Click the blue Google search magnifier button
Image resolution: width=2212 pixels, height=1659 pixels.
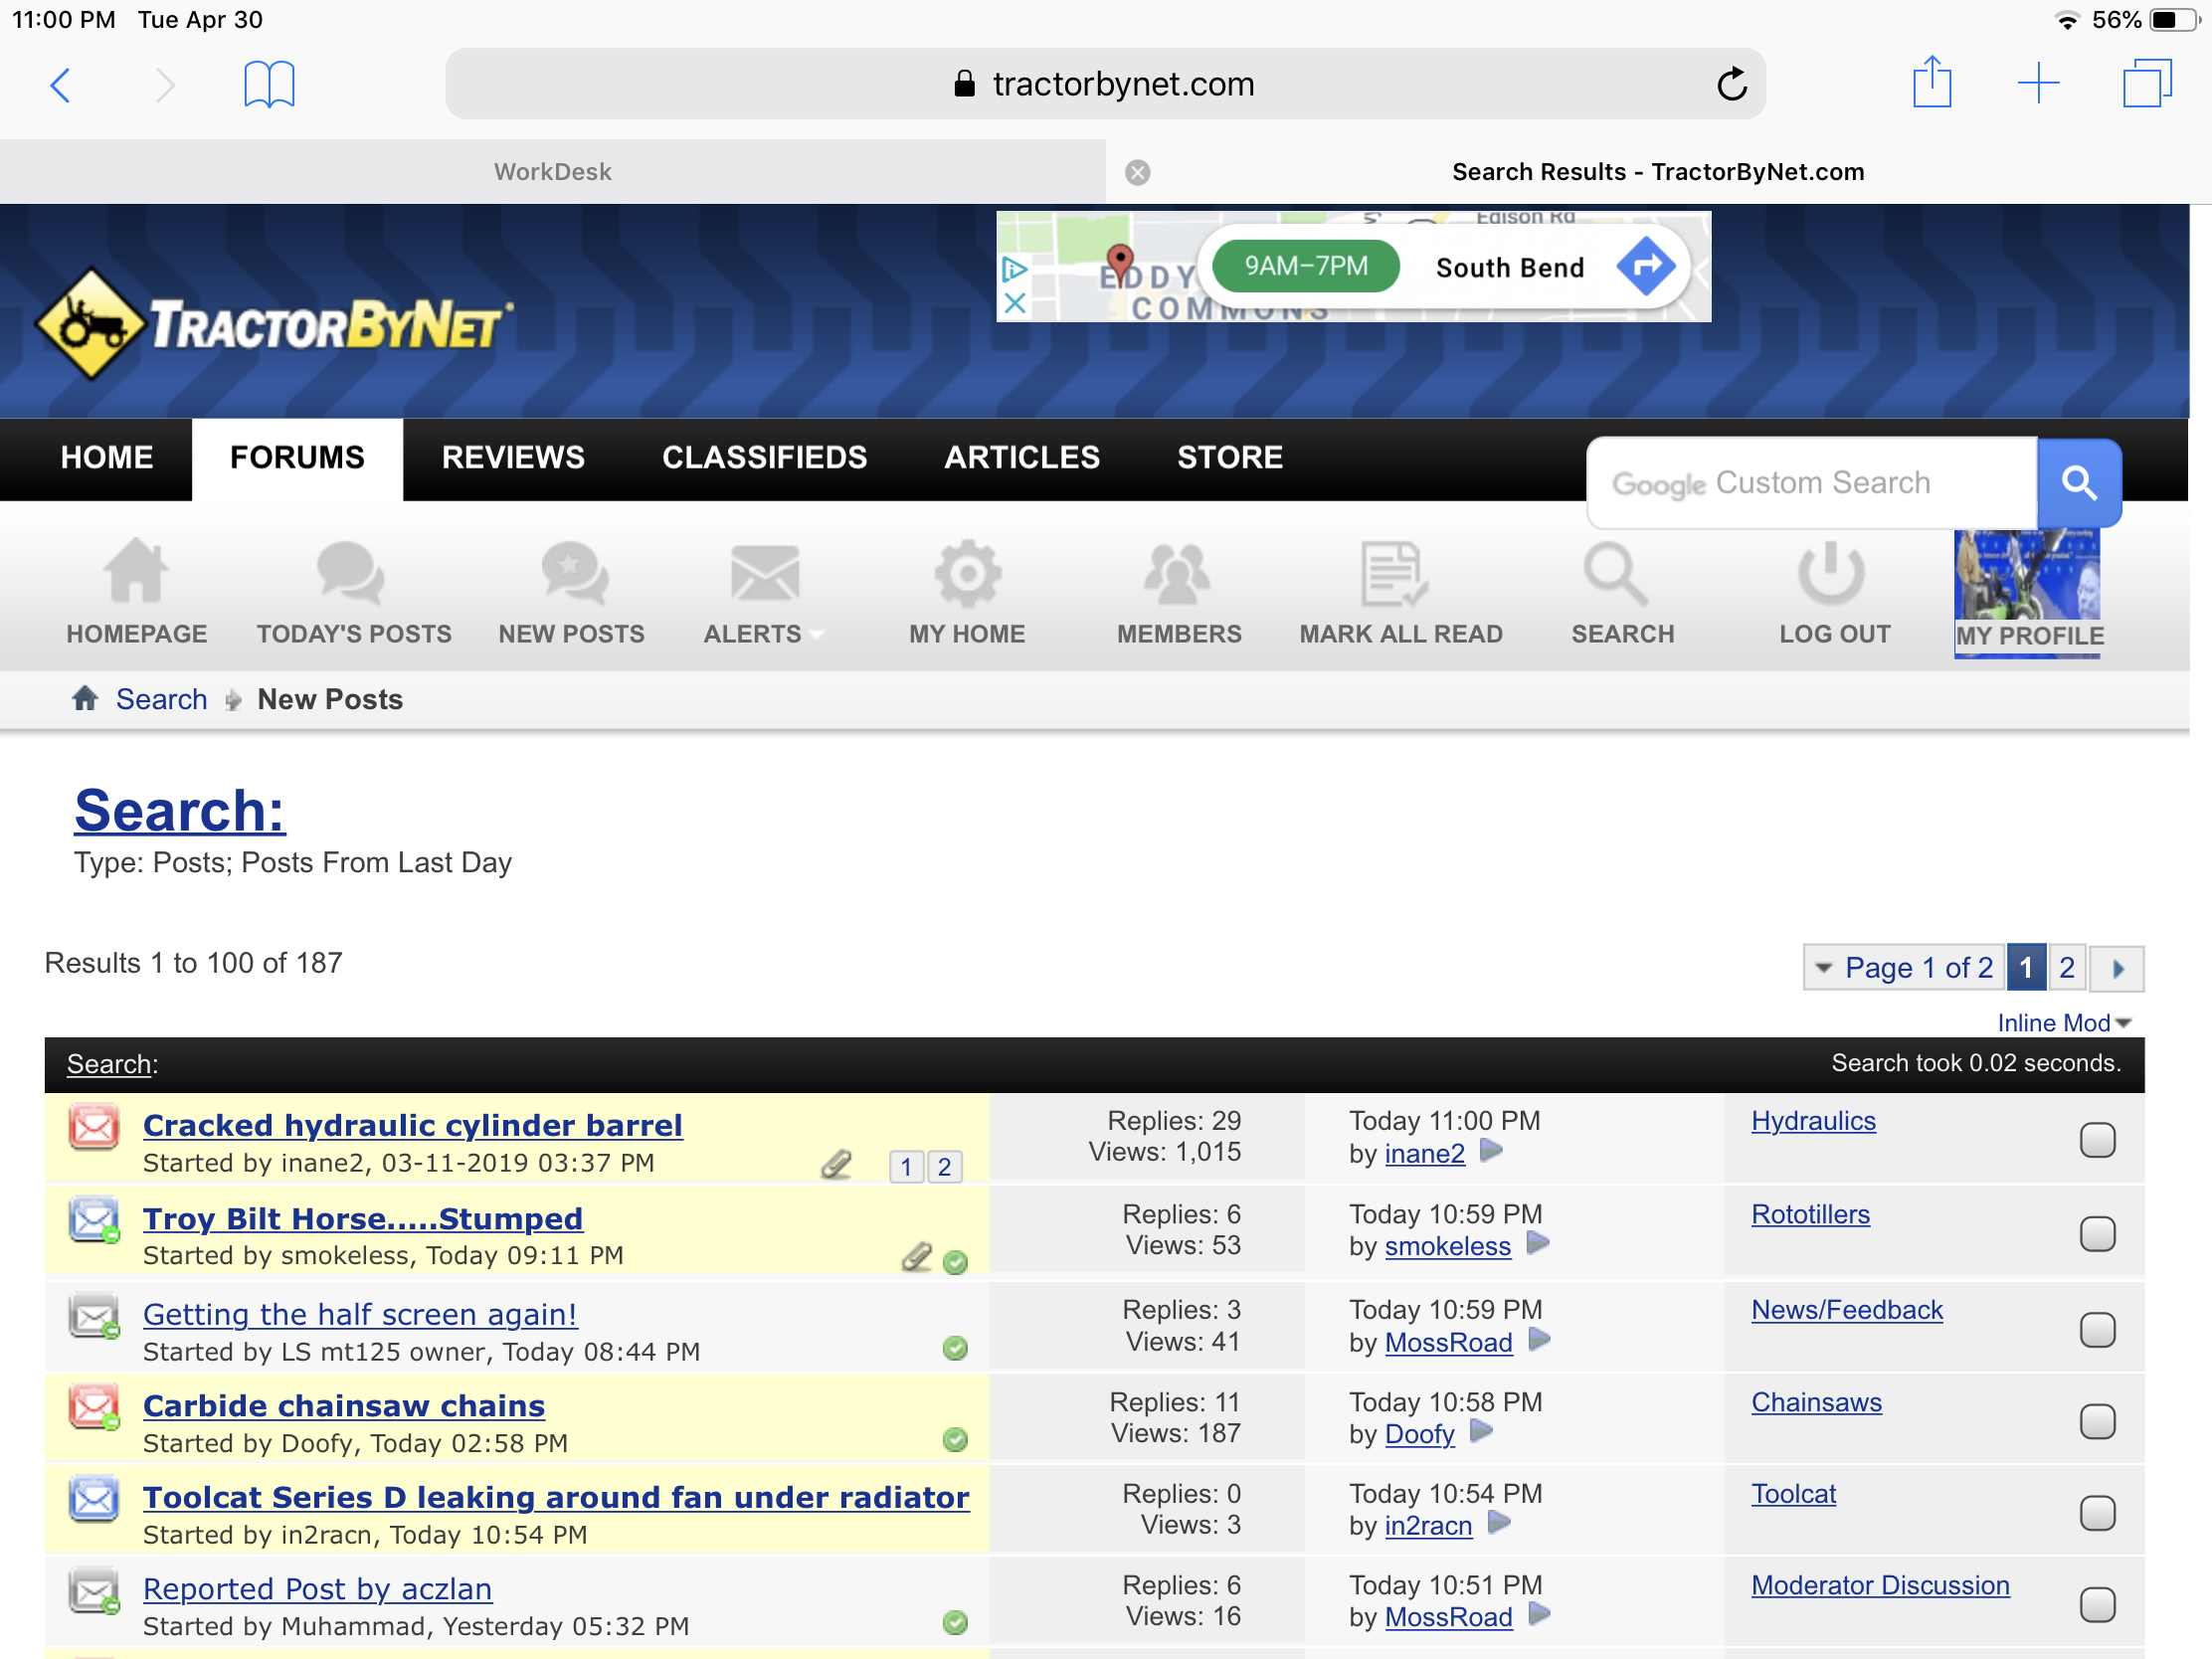tap(2078, 483)
